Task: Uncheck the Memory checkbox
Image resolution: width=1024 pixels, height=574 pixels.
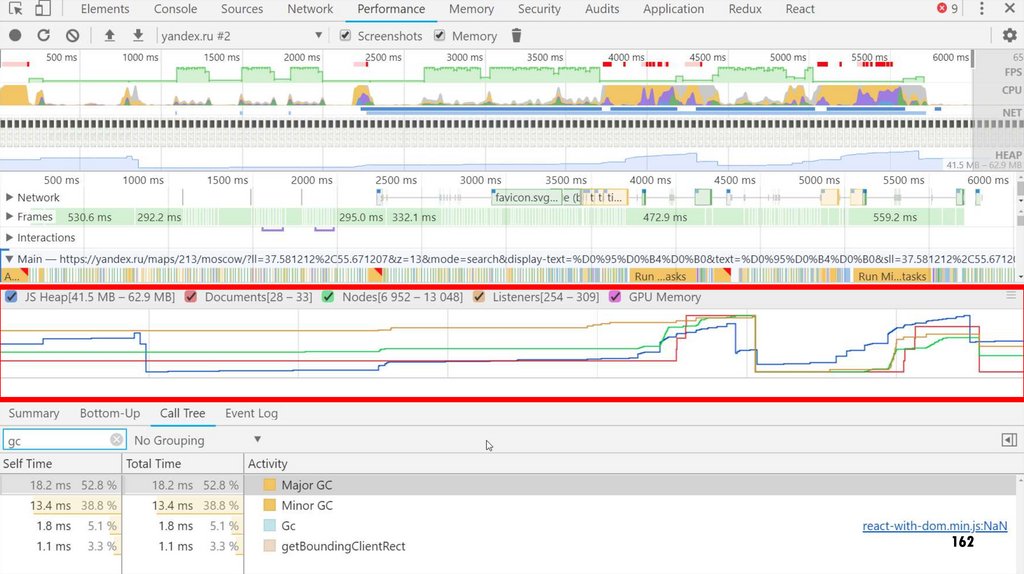Action: [x=440, y=35]
